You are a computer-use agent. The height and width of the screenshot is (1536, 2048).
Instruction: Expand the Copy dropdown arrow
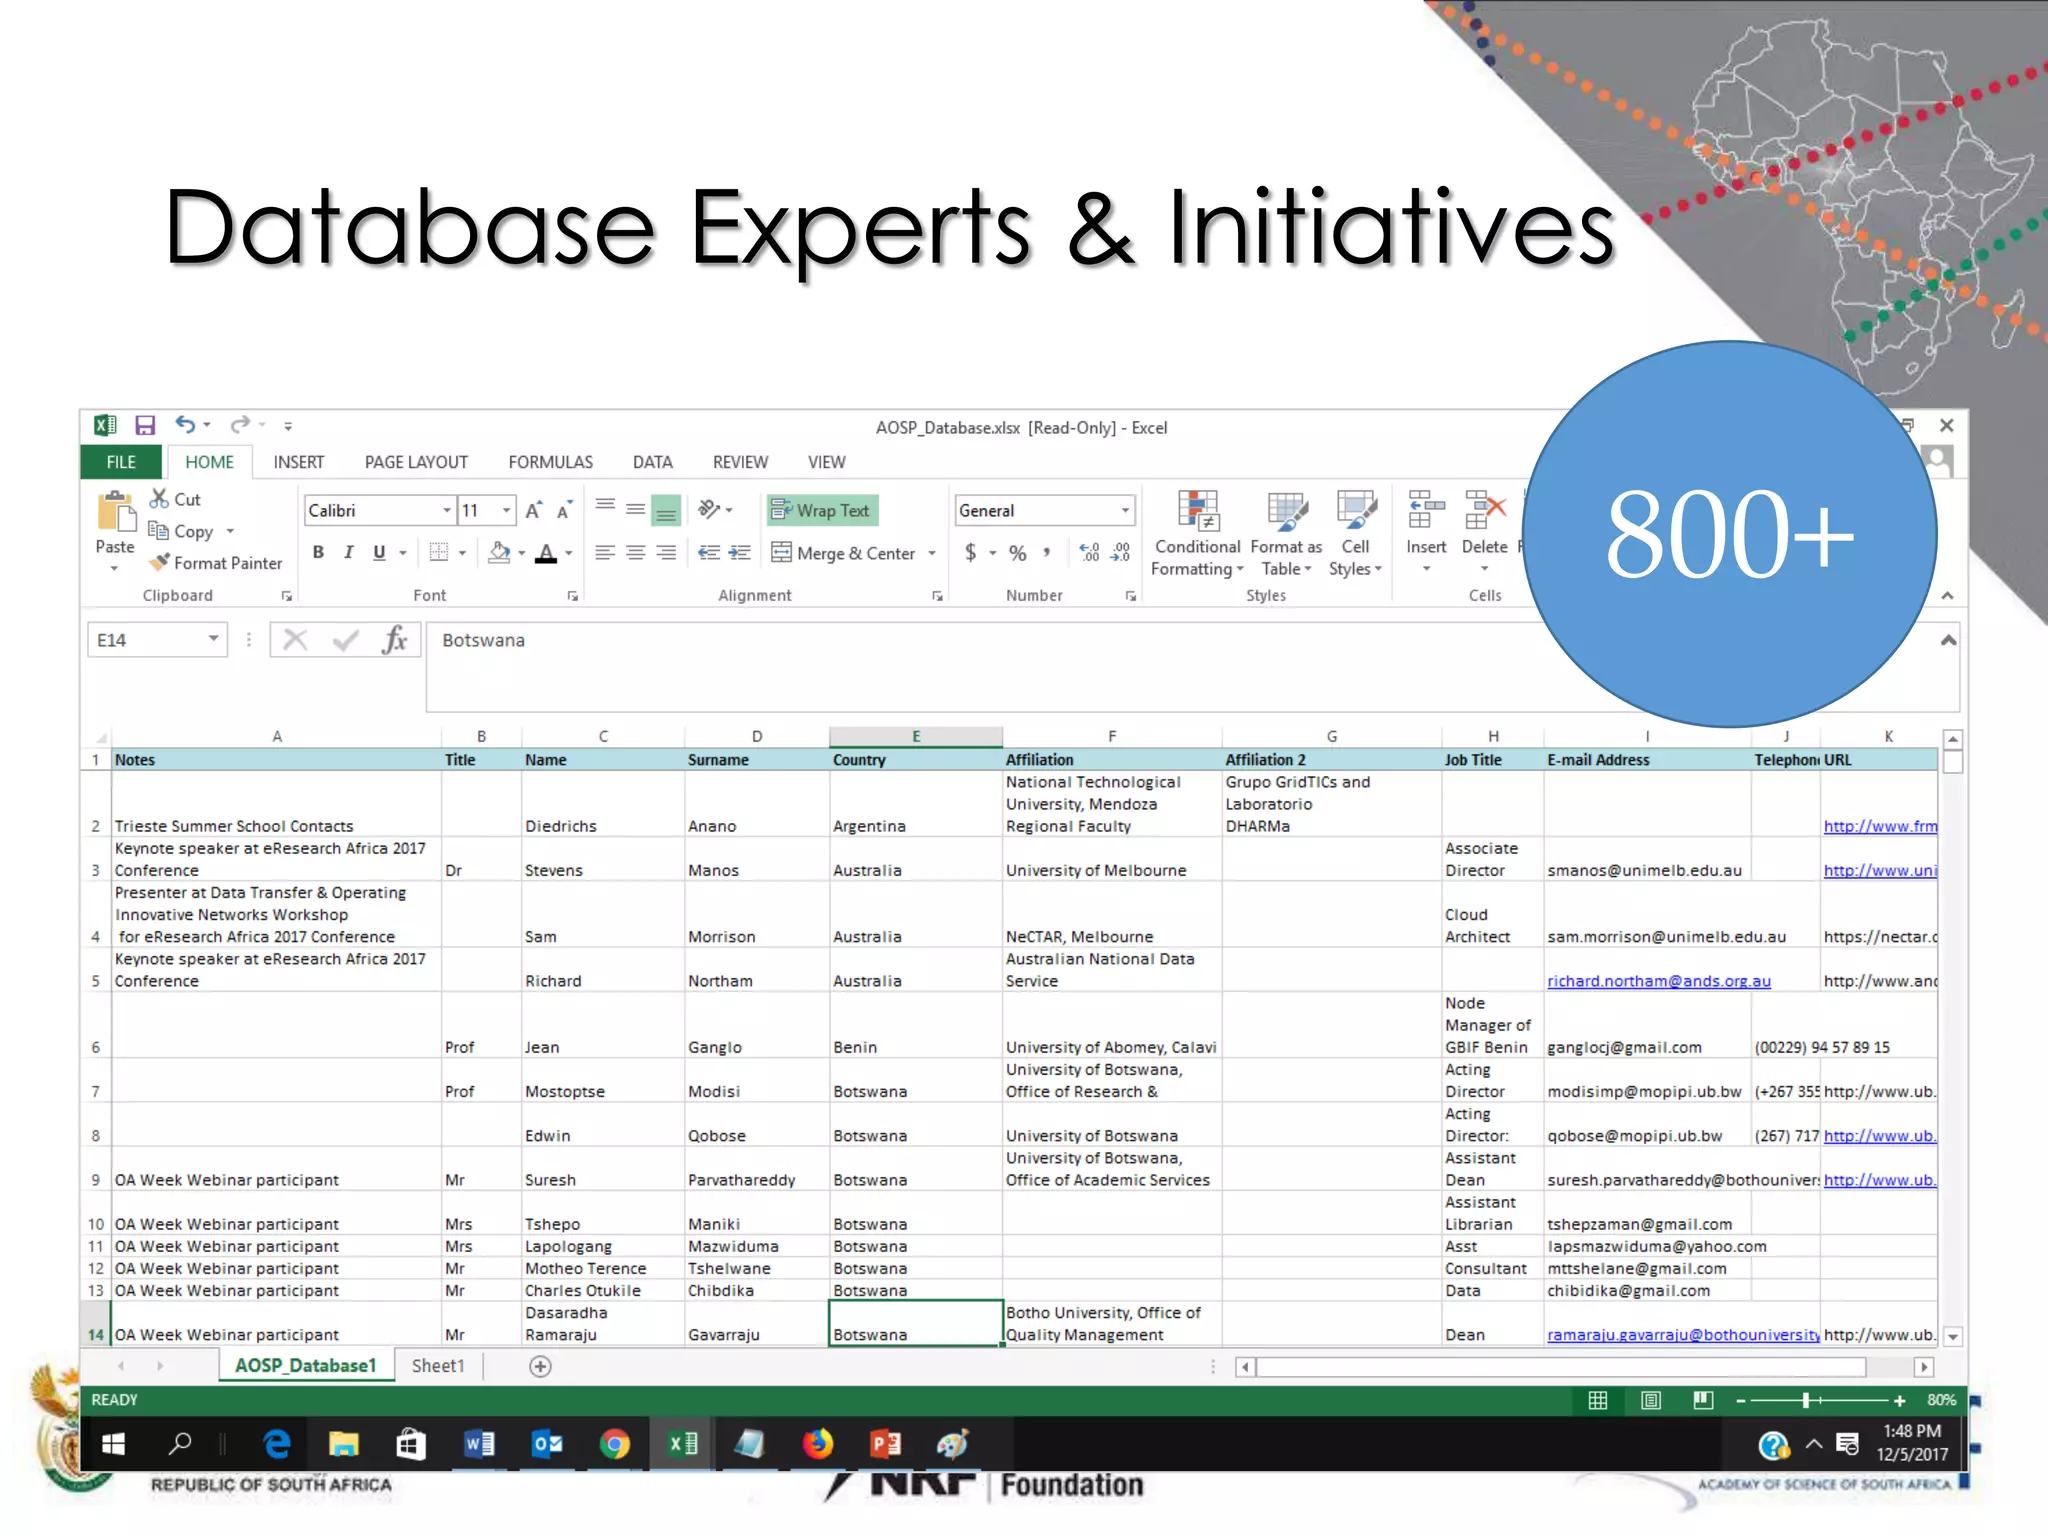pos(230,531)
